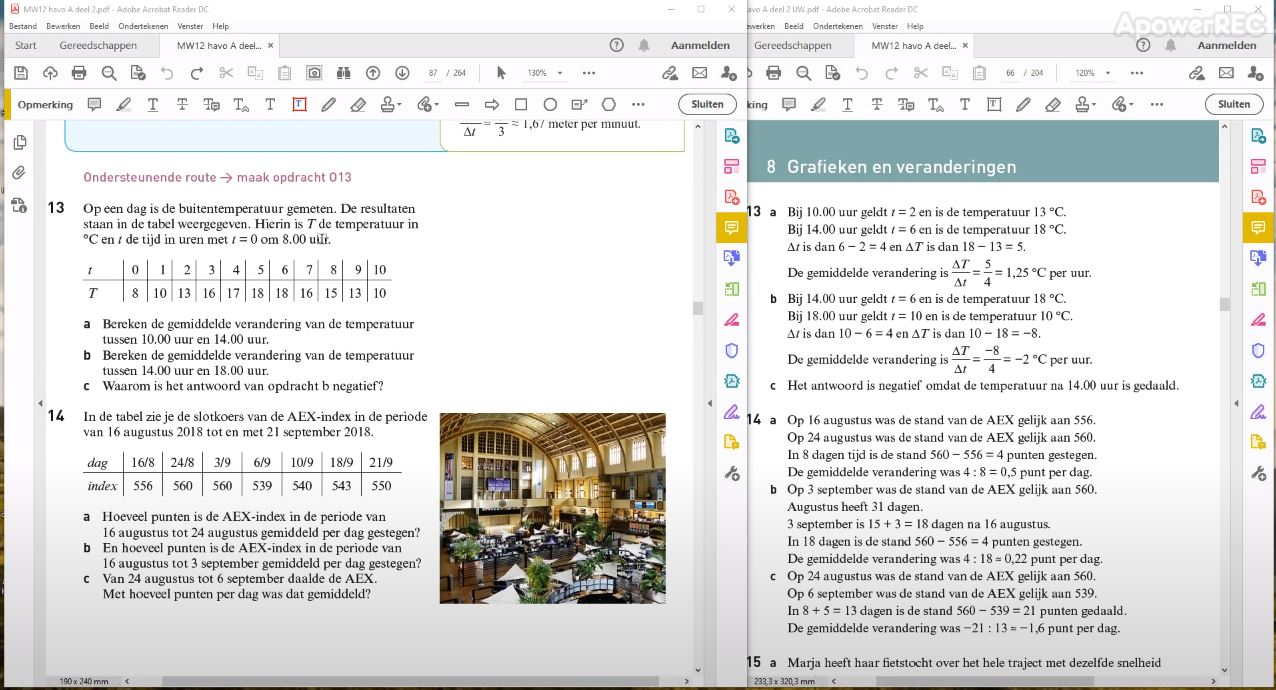Select the draw polygon tool
The image size is (1276, 690).
click(x=608, y=104)
